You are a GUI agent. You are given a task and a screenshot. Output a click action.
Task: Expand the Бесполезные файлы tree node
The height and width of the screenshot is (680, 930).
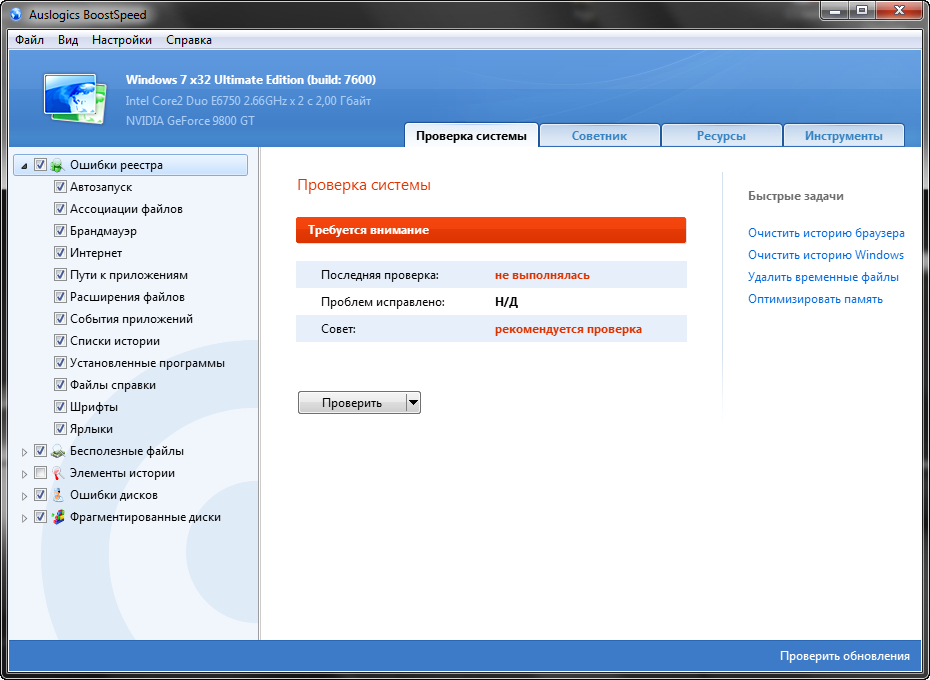(x=24, y=452)
